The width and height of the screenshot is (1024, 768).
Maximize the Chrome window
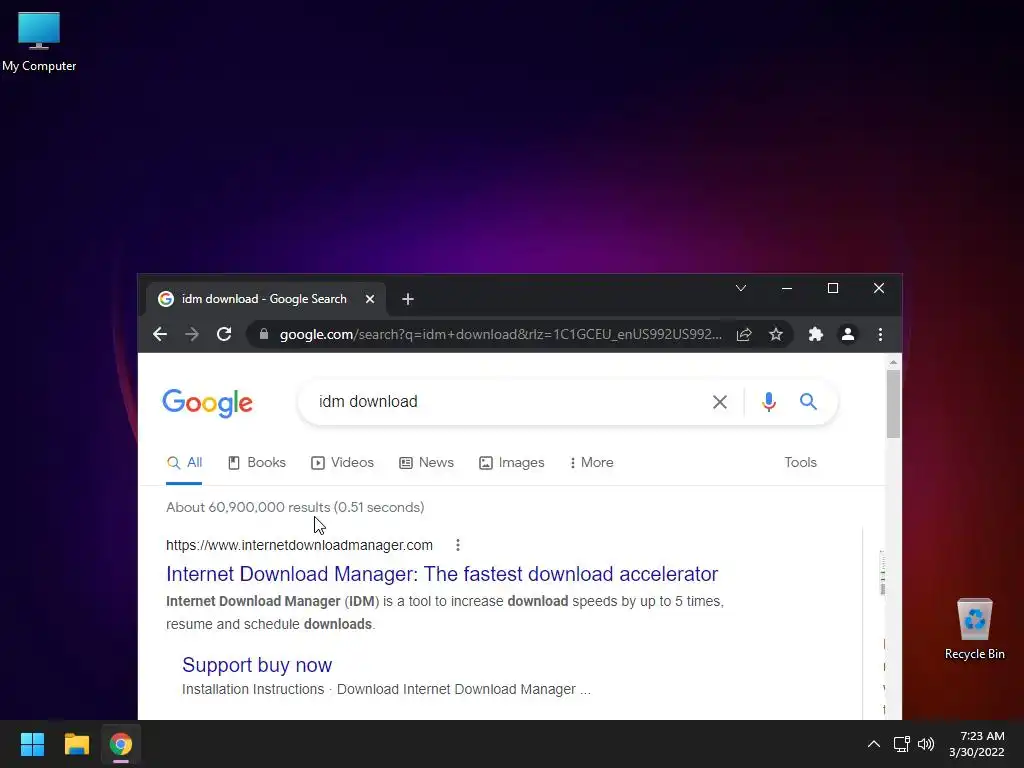click(x=833, y=288)
